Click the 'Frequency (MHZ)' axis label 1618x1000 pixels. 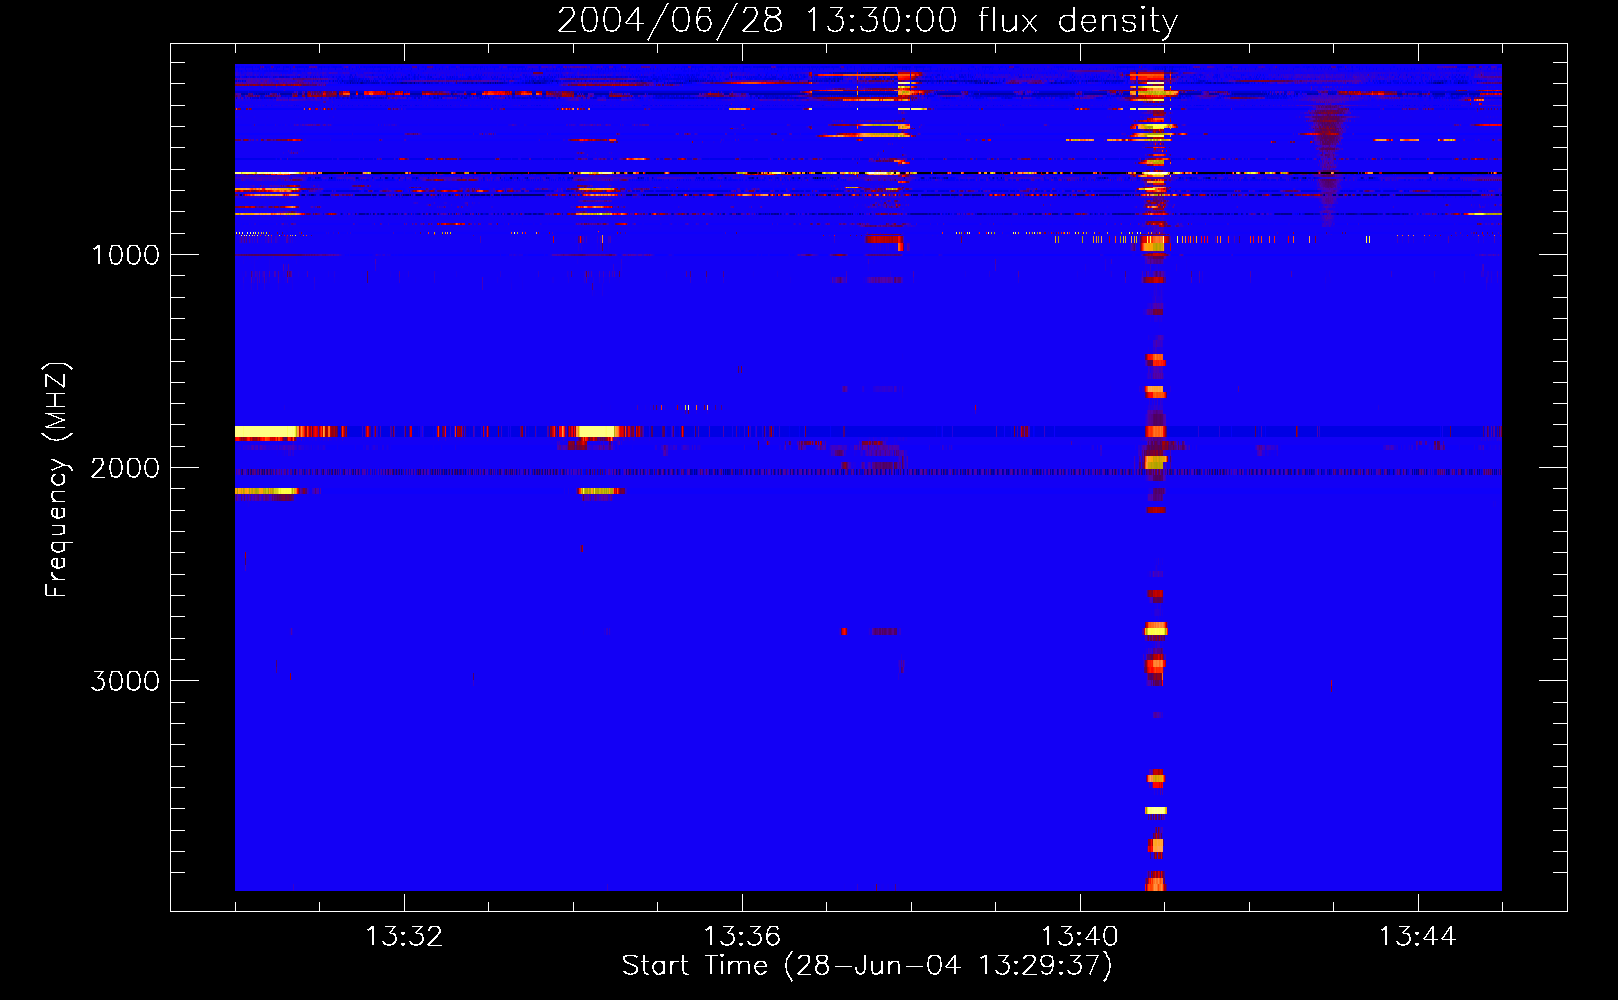pos(57,480)
